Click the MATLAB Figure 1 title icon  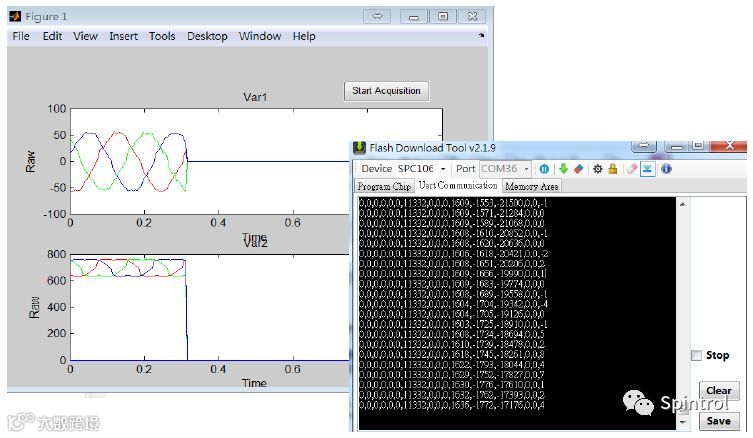[x=15, y=16]
